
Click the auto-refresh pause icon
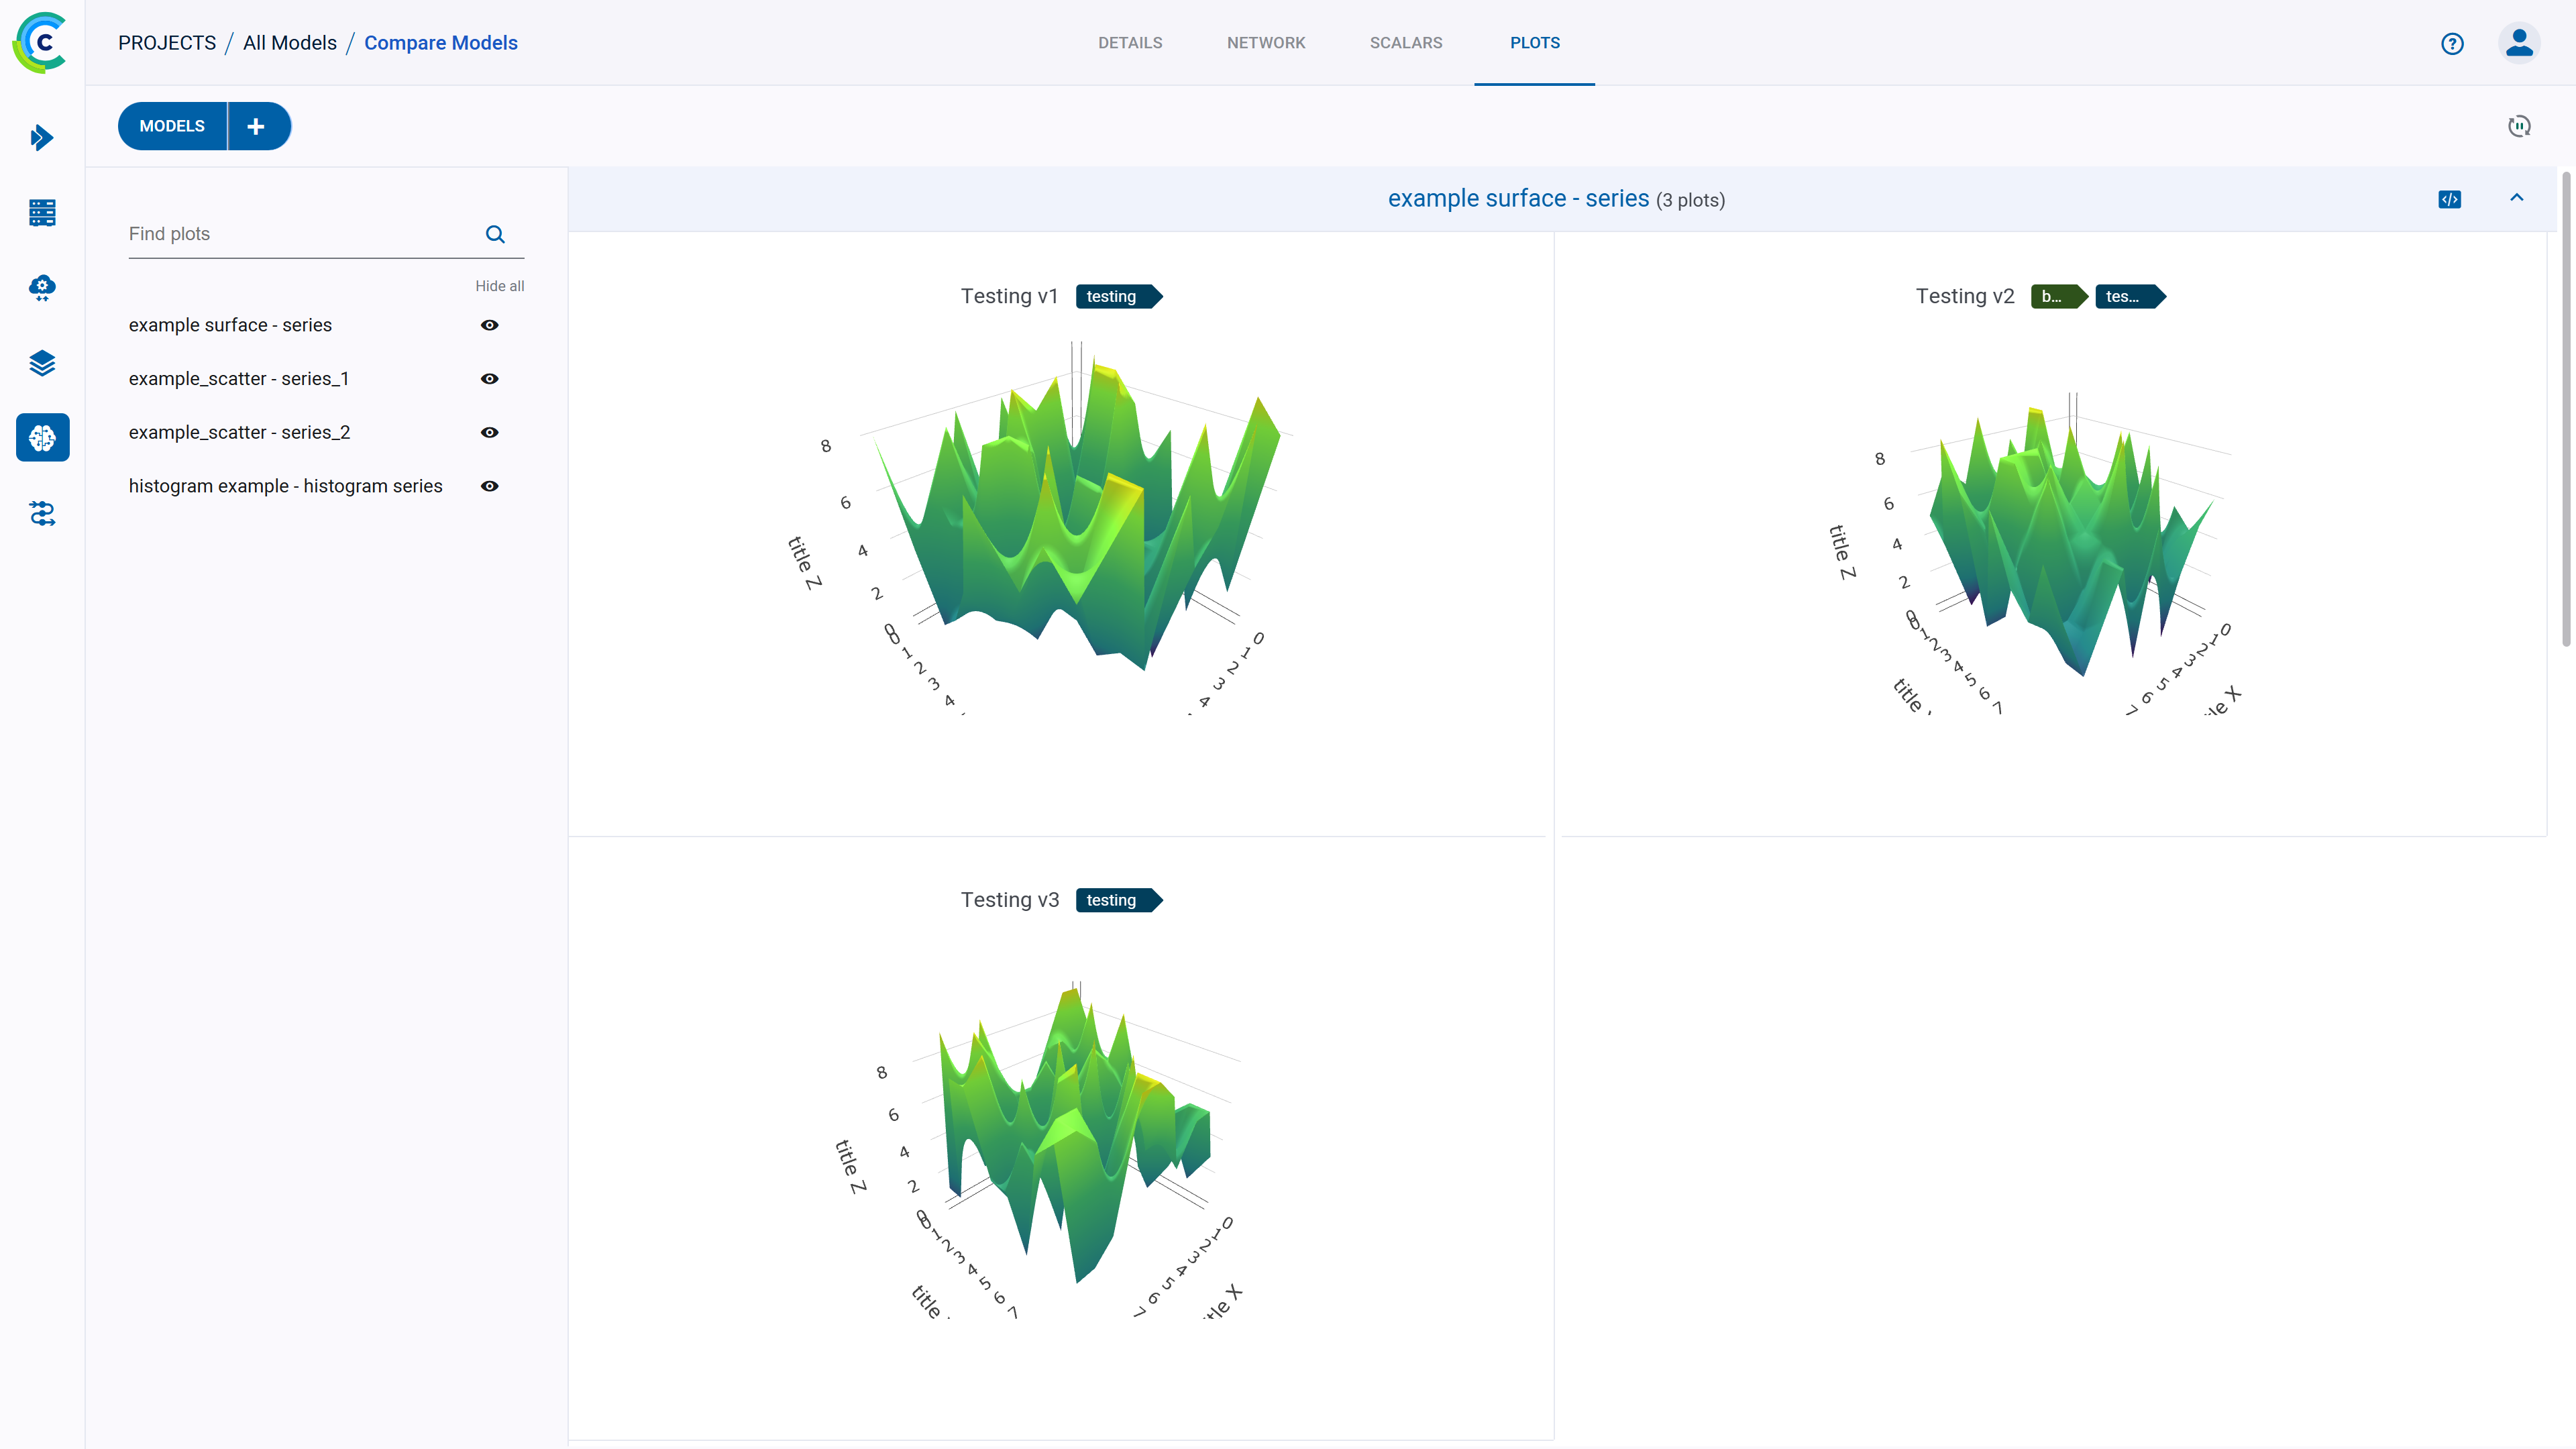pyautogui.click(x=2520, y=125)
